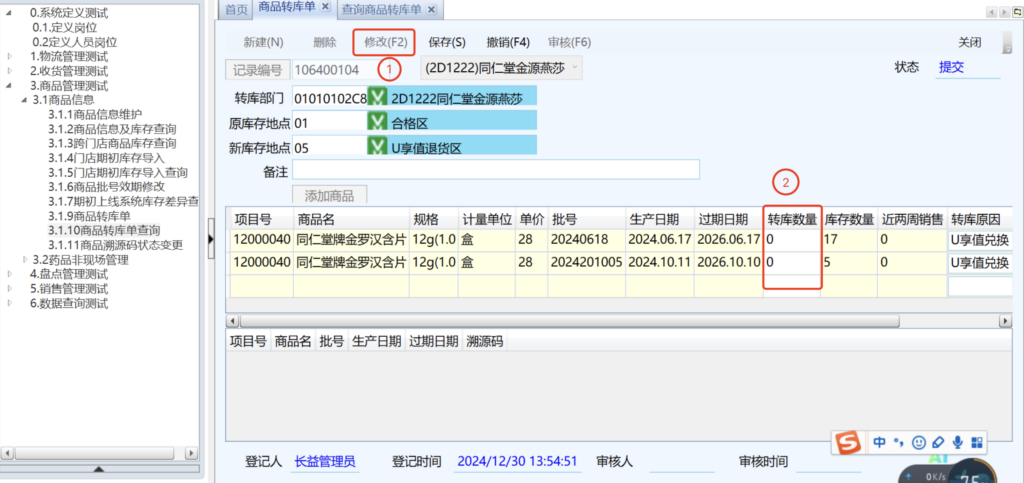Open lookup icon beside 原库存地点 field
This screenshot has width=1024, height=483.
click(377, 121)
